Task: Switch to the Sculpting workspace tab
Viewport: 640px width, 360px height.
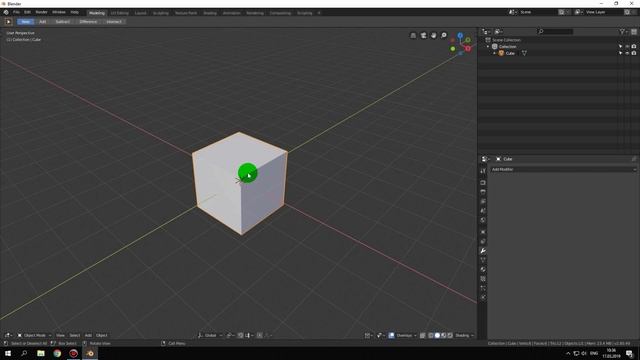Action: (x=160, y=13)
